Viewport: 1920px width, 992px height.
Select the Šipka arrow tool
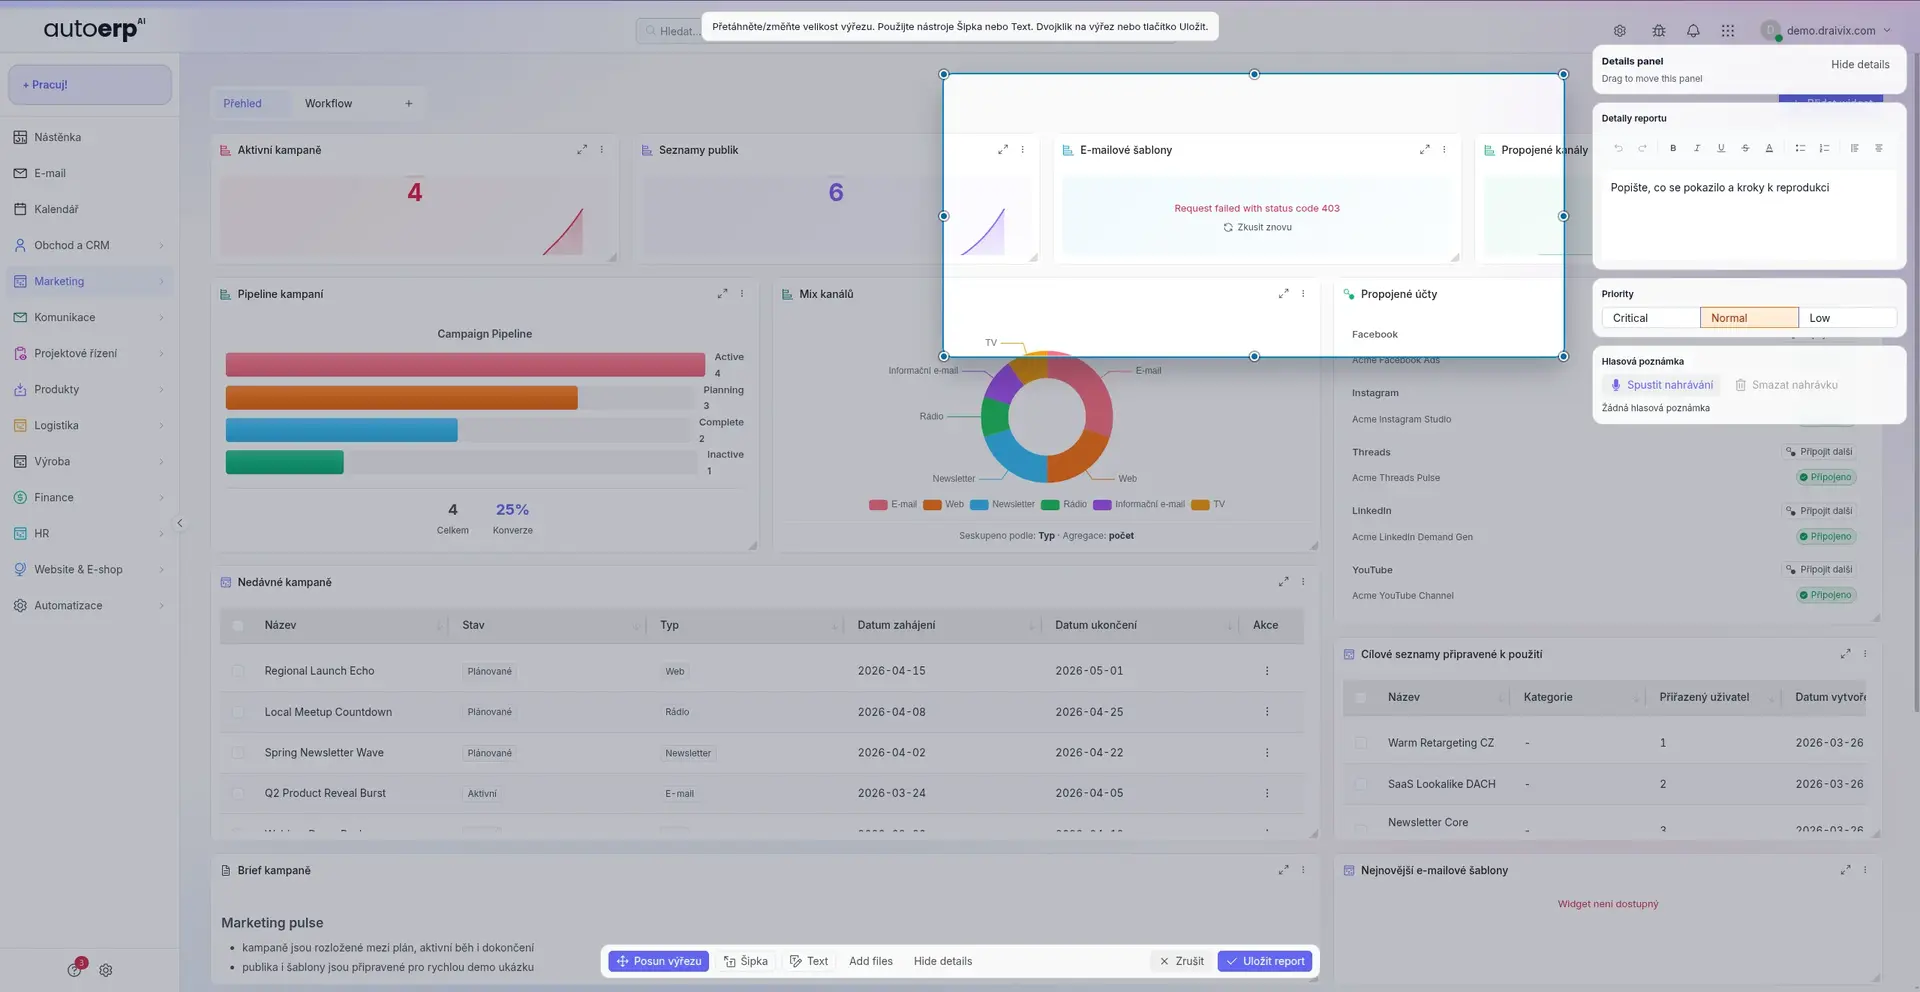point(746,961)
